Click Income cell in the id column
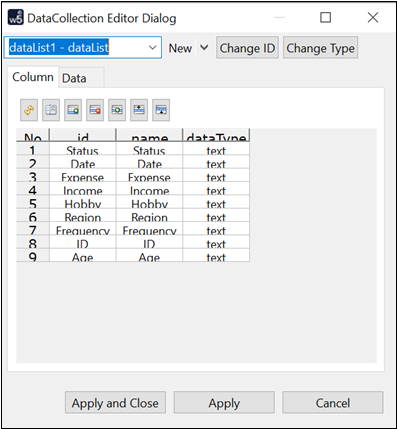397x429 pixels. click(83, 189)
